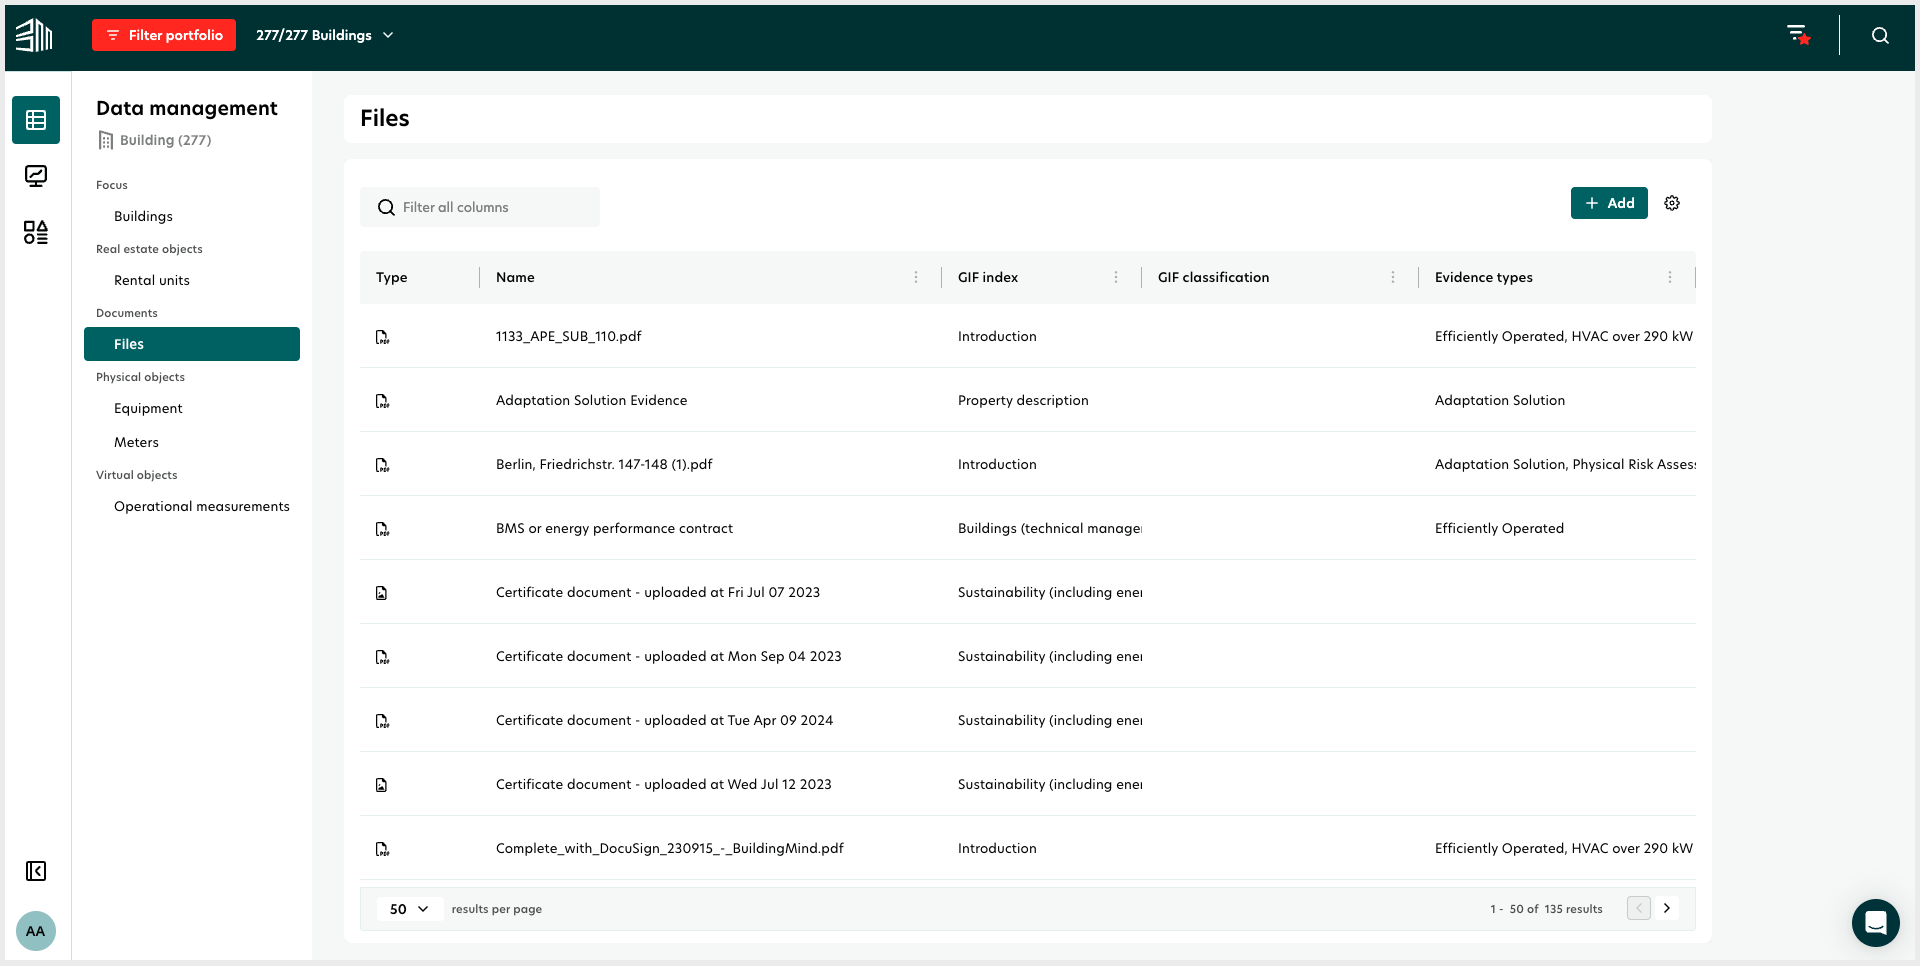
Task: Click file icon for Wed Jul 12 2023 certificate
Action: [x=381, y=785]
